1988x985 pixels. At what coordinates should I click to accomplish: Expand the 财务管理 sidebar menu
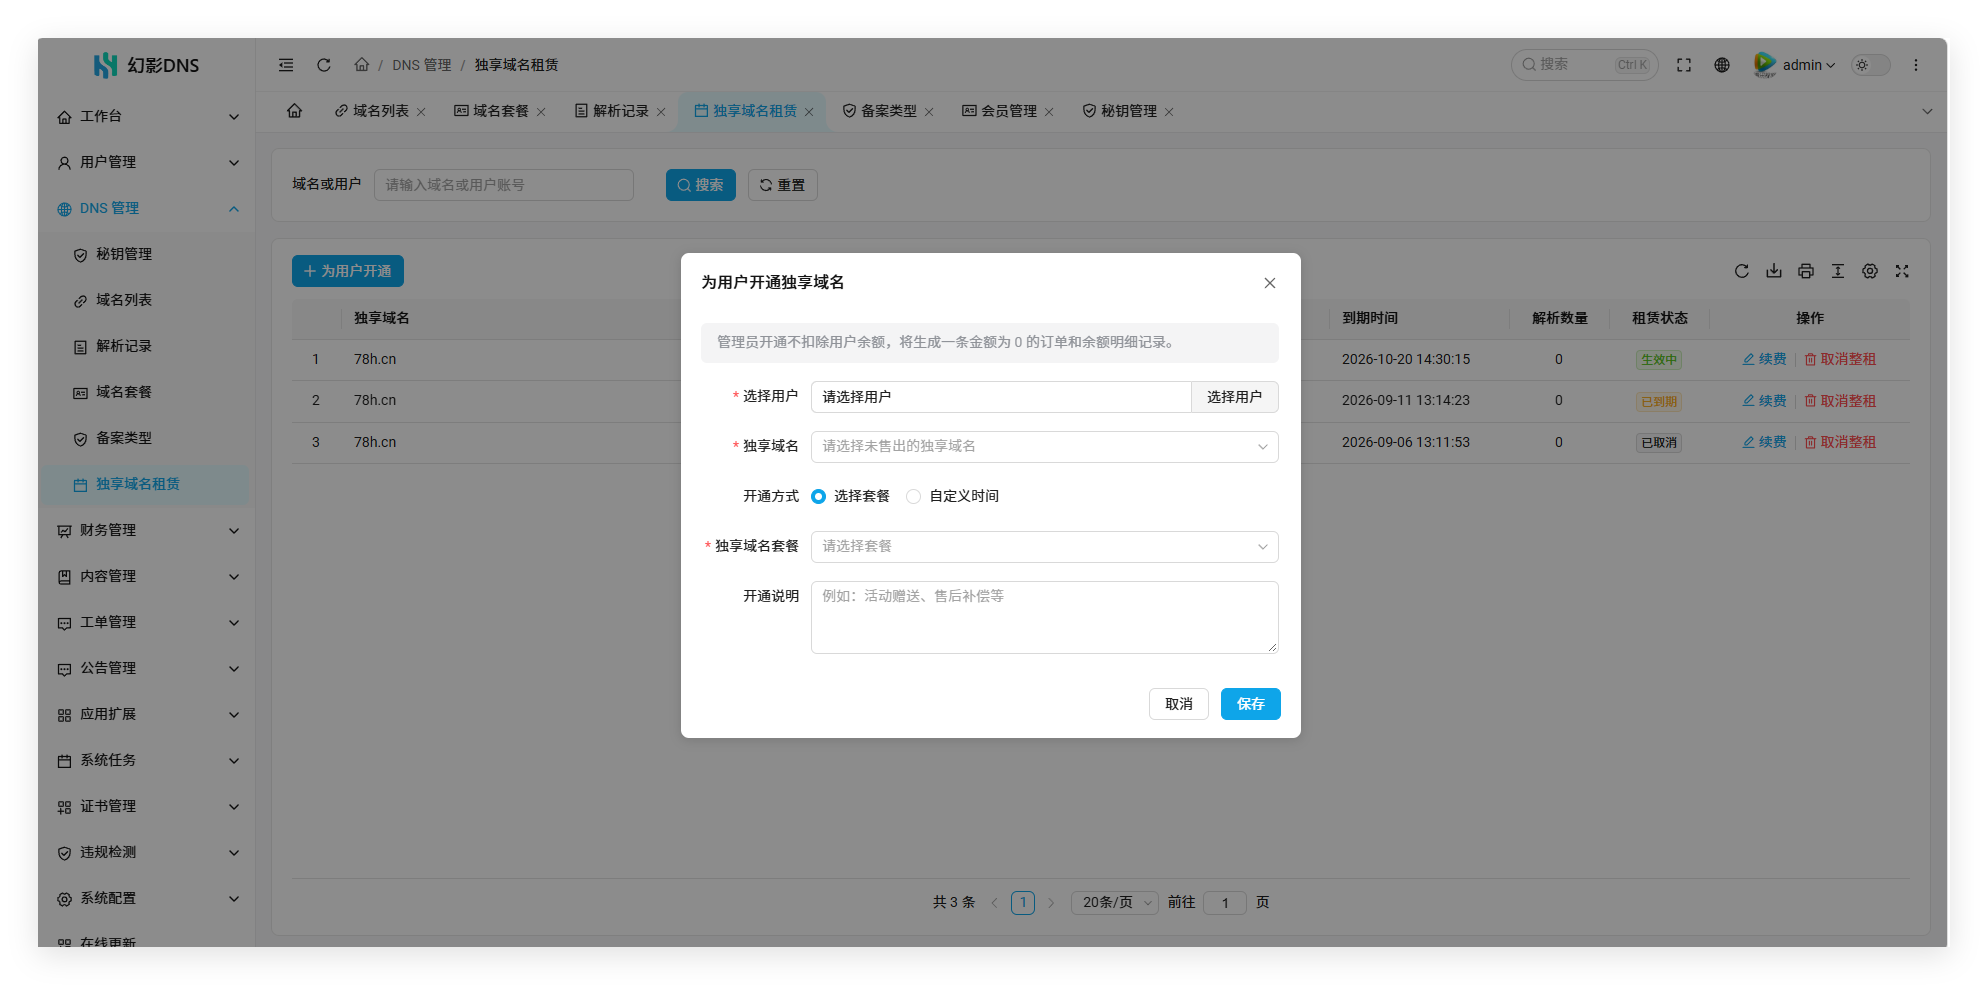[148, 531]
